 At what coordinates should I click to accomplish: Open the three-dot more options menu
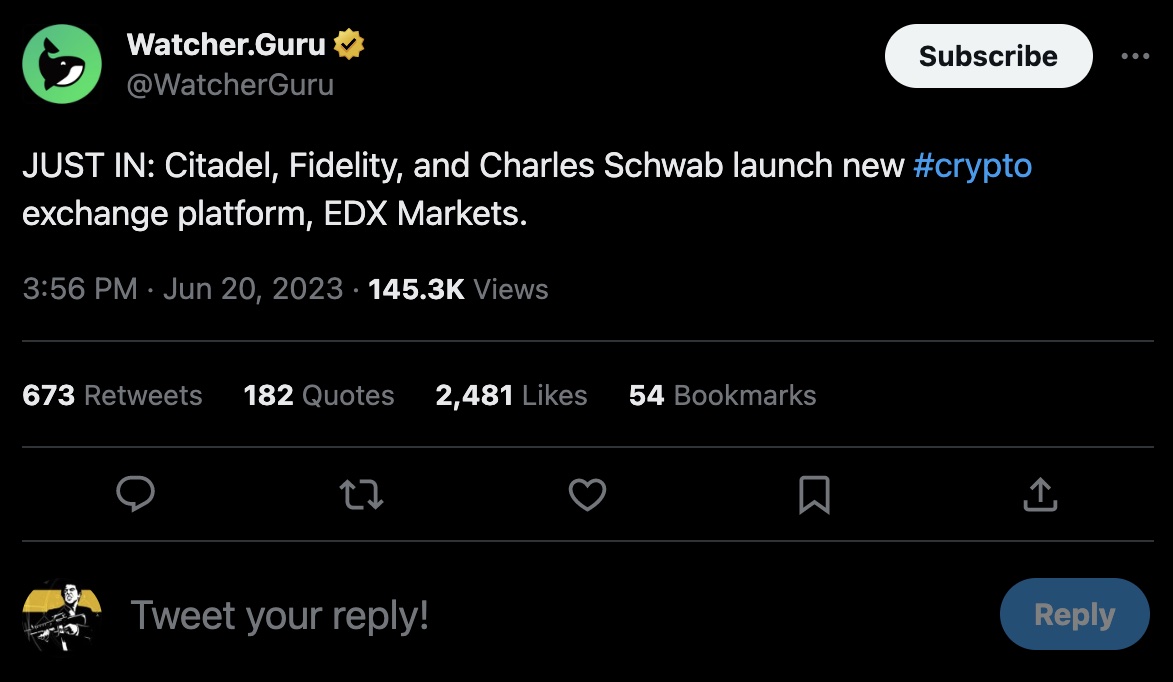(x=1135, y=56)
